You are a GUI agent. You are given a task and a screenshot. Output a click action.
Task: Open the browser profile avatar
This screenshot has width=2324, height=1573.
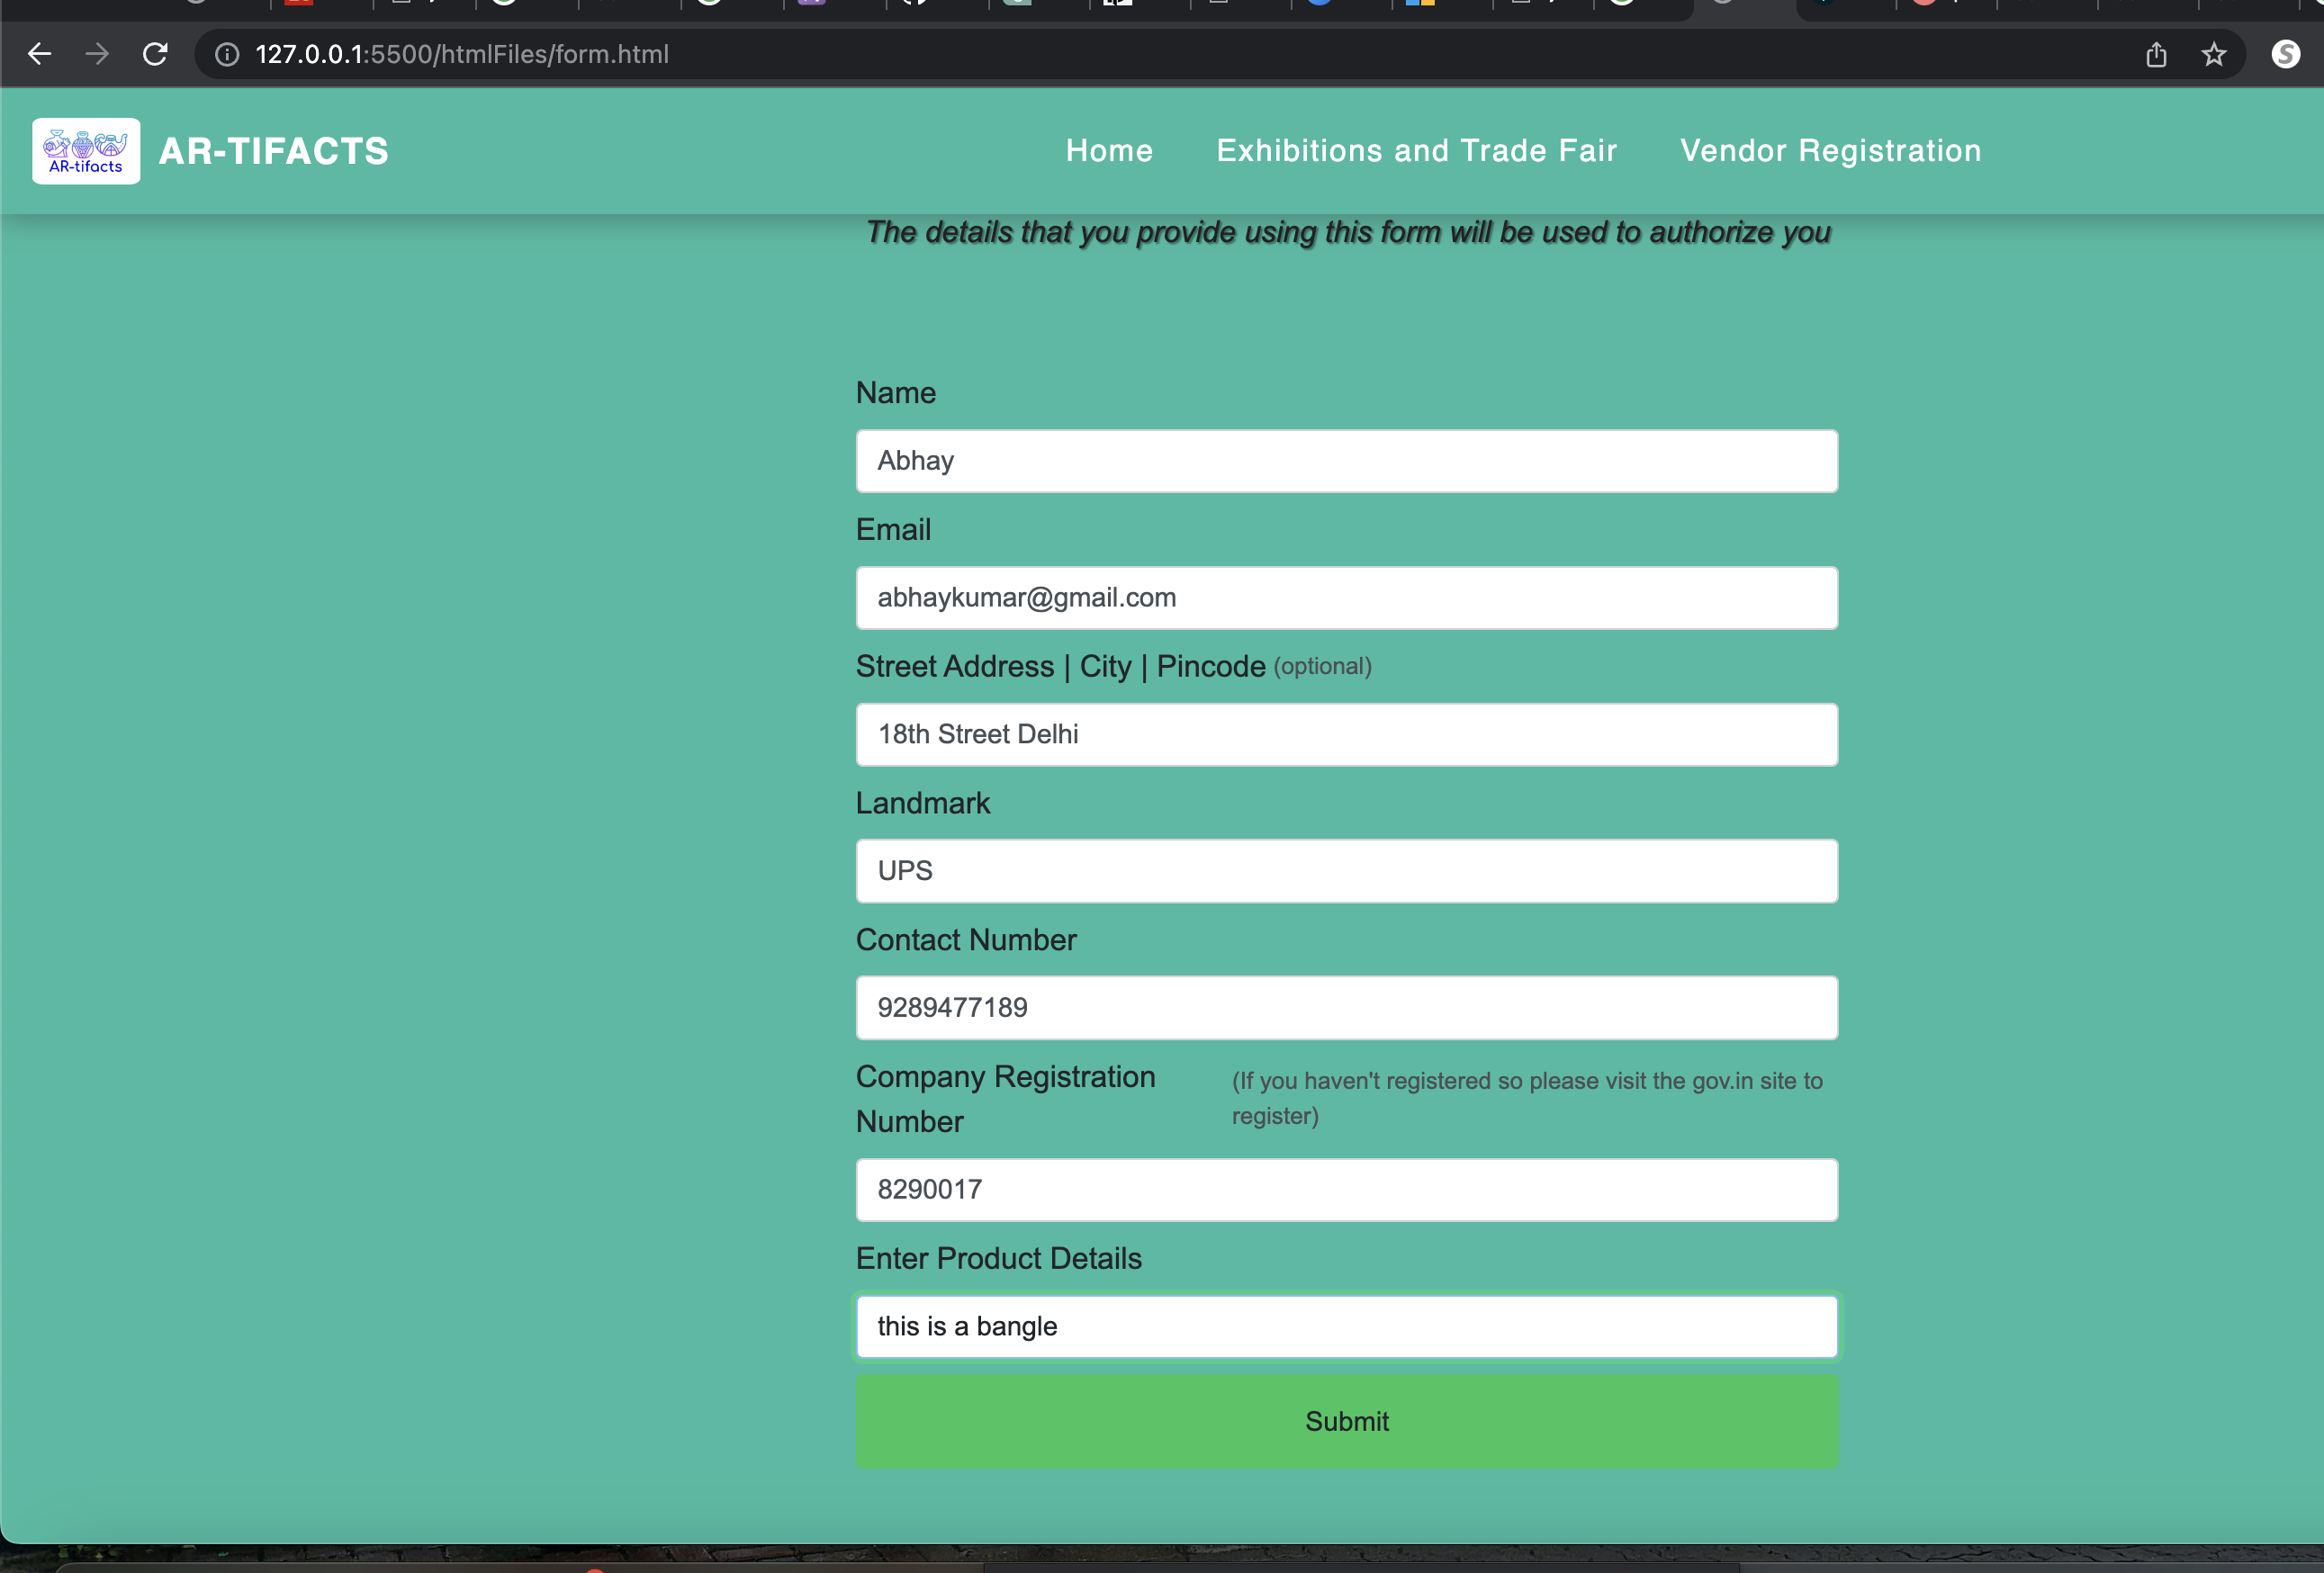2285,54
